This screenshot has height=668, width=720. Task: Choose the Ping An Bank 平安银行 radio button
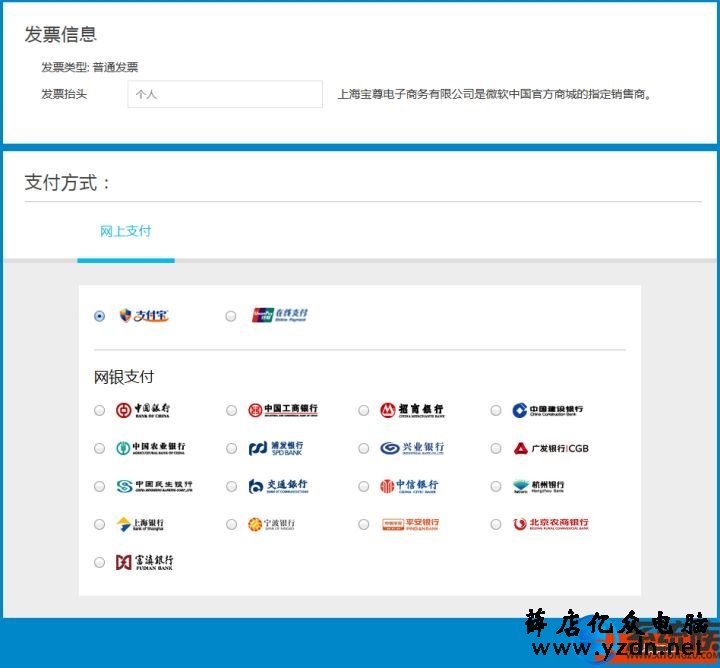click(364, 524)
